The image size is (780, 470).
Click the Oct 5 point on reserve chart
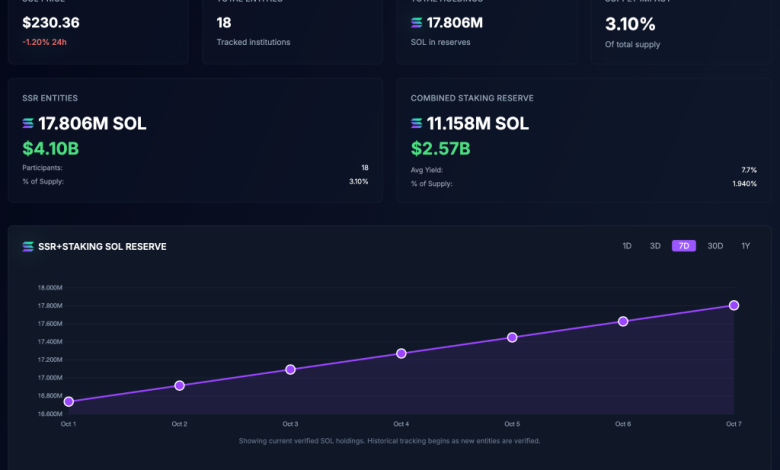(512, 337)
